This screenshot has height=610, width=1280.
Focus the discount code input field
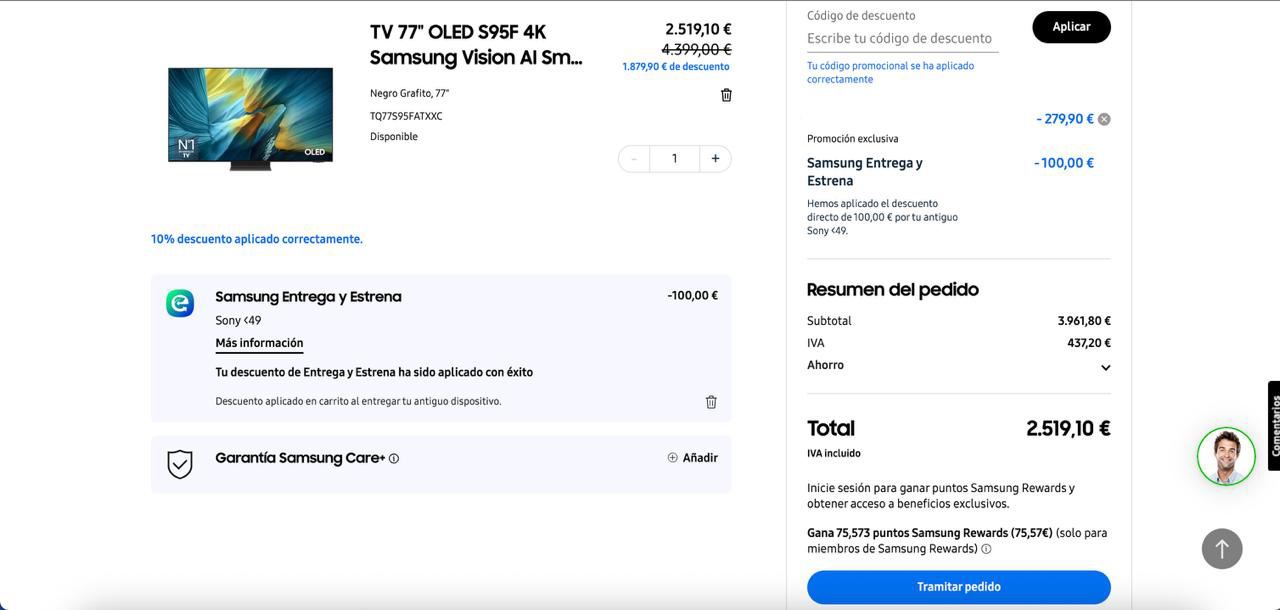[902, 39]
